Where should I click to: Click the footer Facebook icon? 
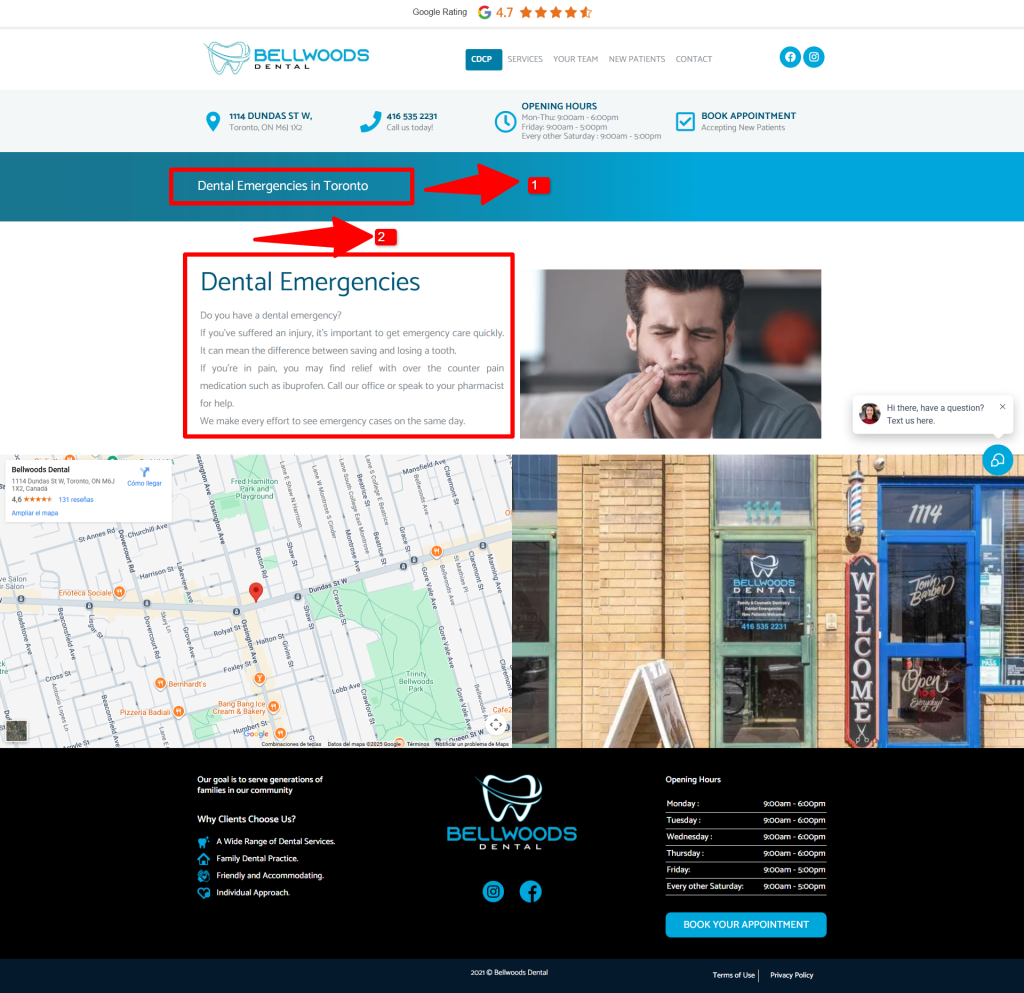click(x=531, y=891)
